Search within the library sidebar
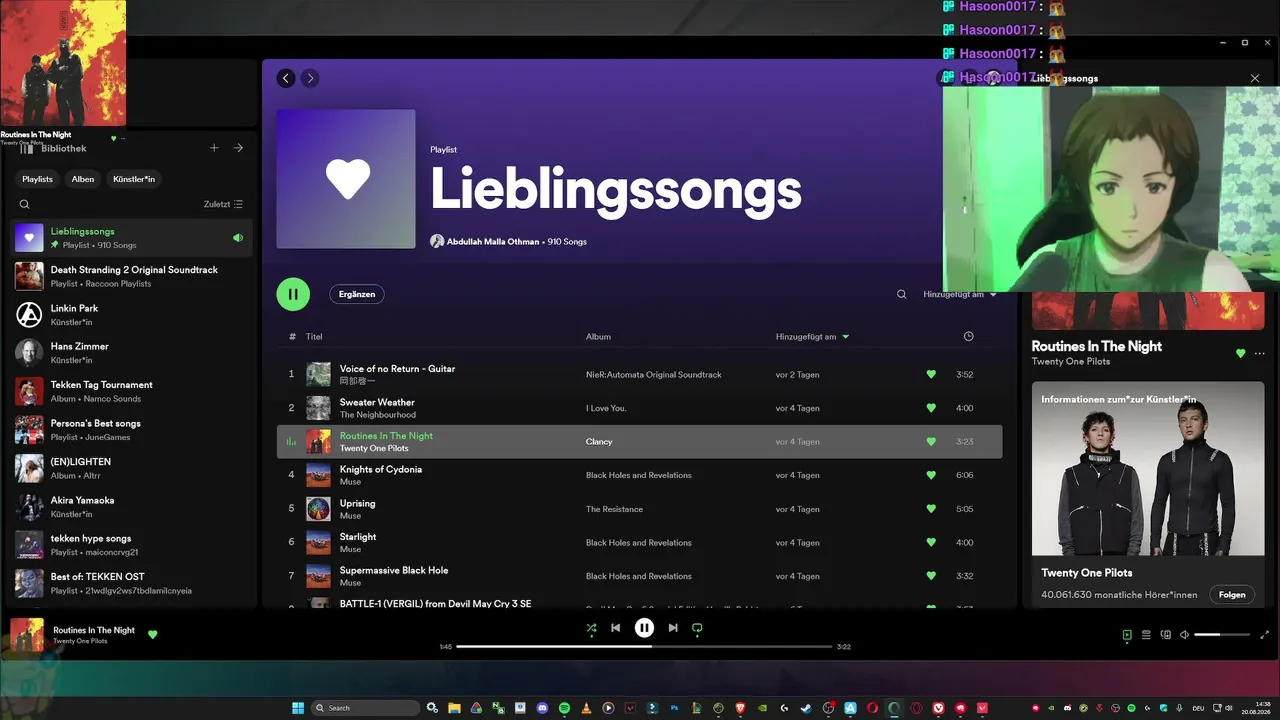1280x720 pixels. [x=25, y=204]
